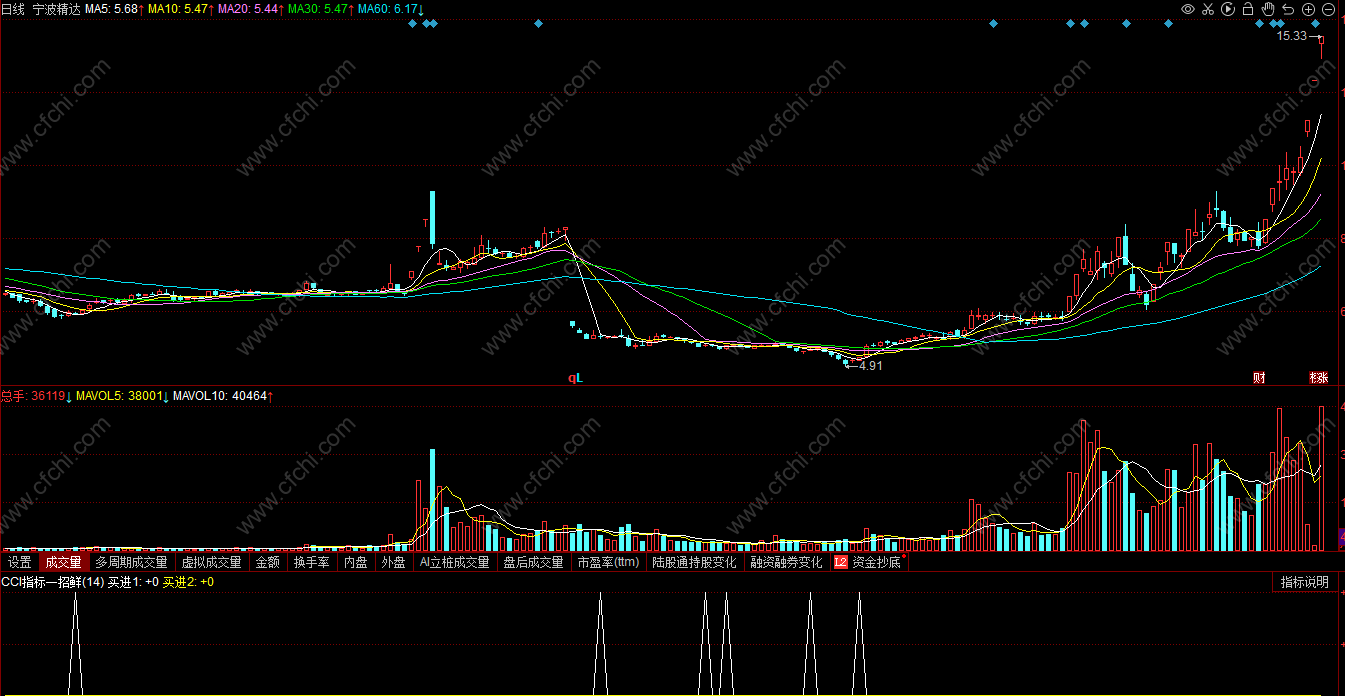Zoom in with the plus circle icon
Screen dimensions: 1345x696
pos(1308,9)
